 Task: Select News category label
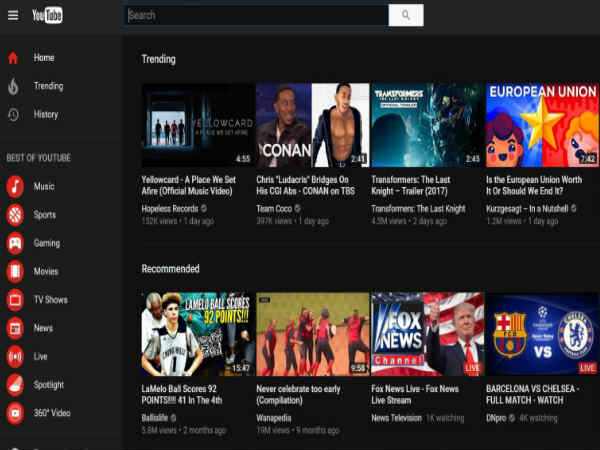point(43,328)
